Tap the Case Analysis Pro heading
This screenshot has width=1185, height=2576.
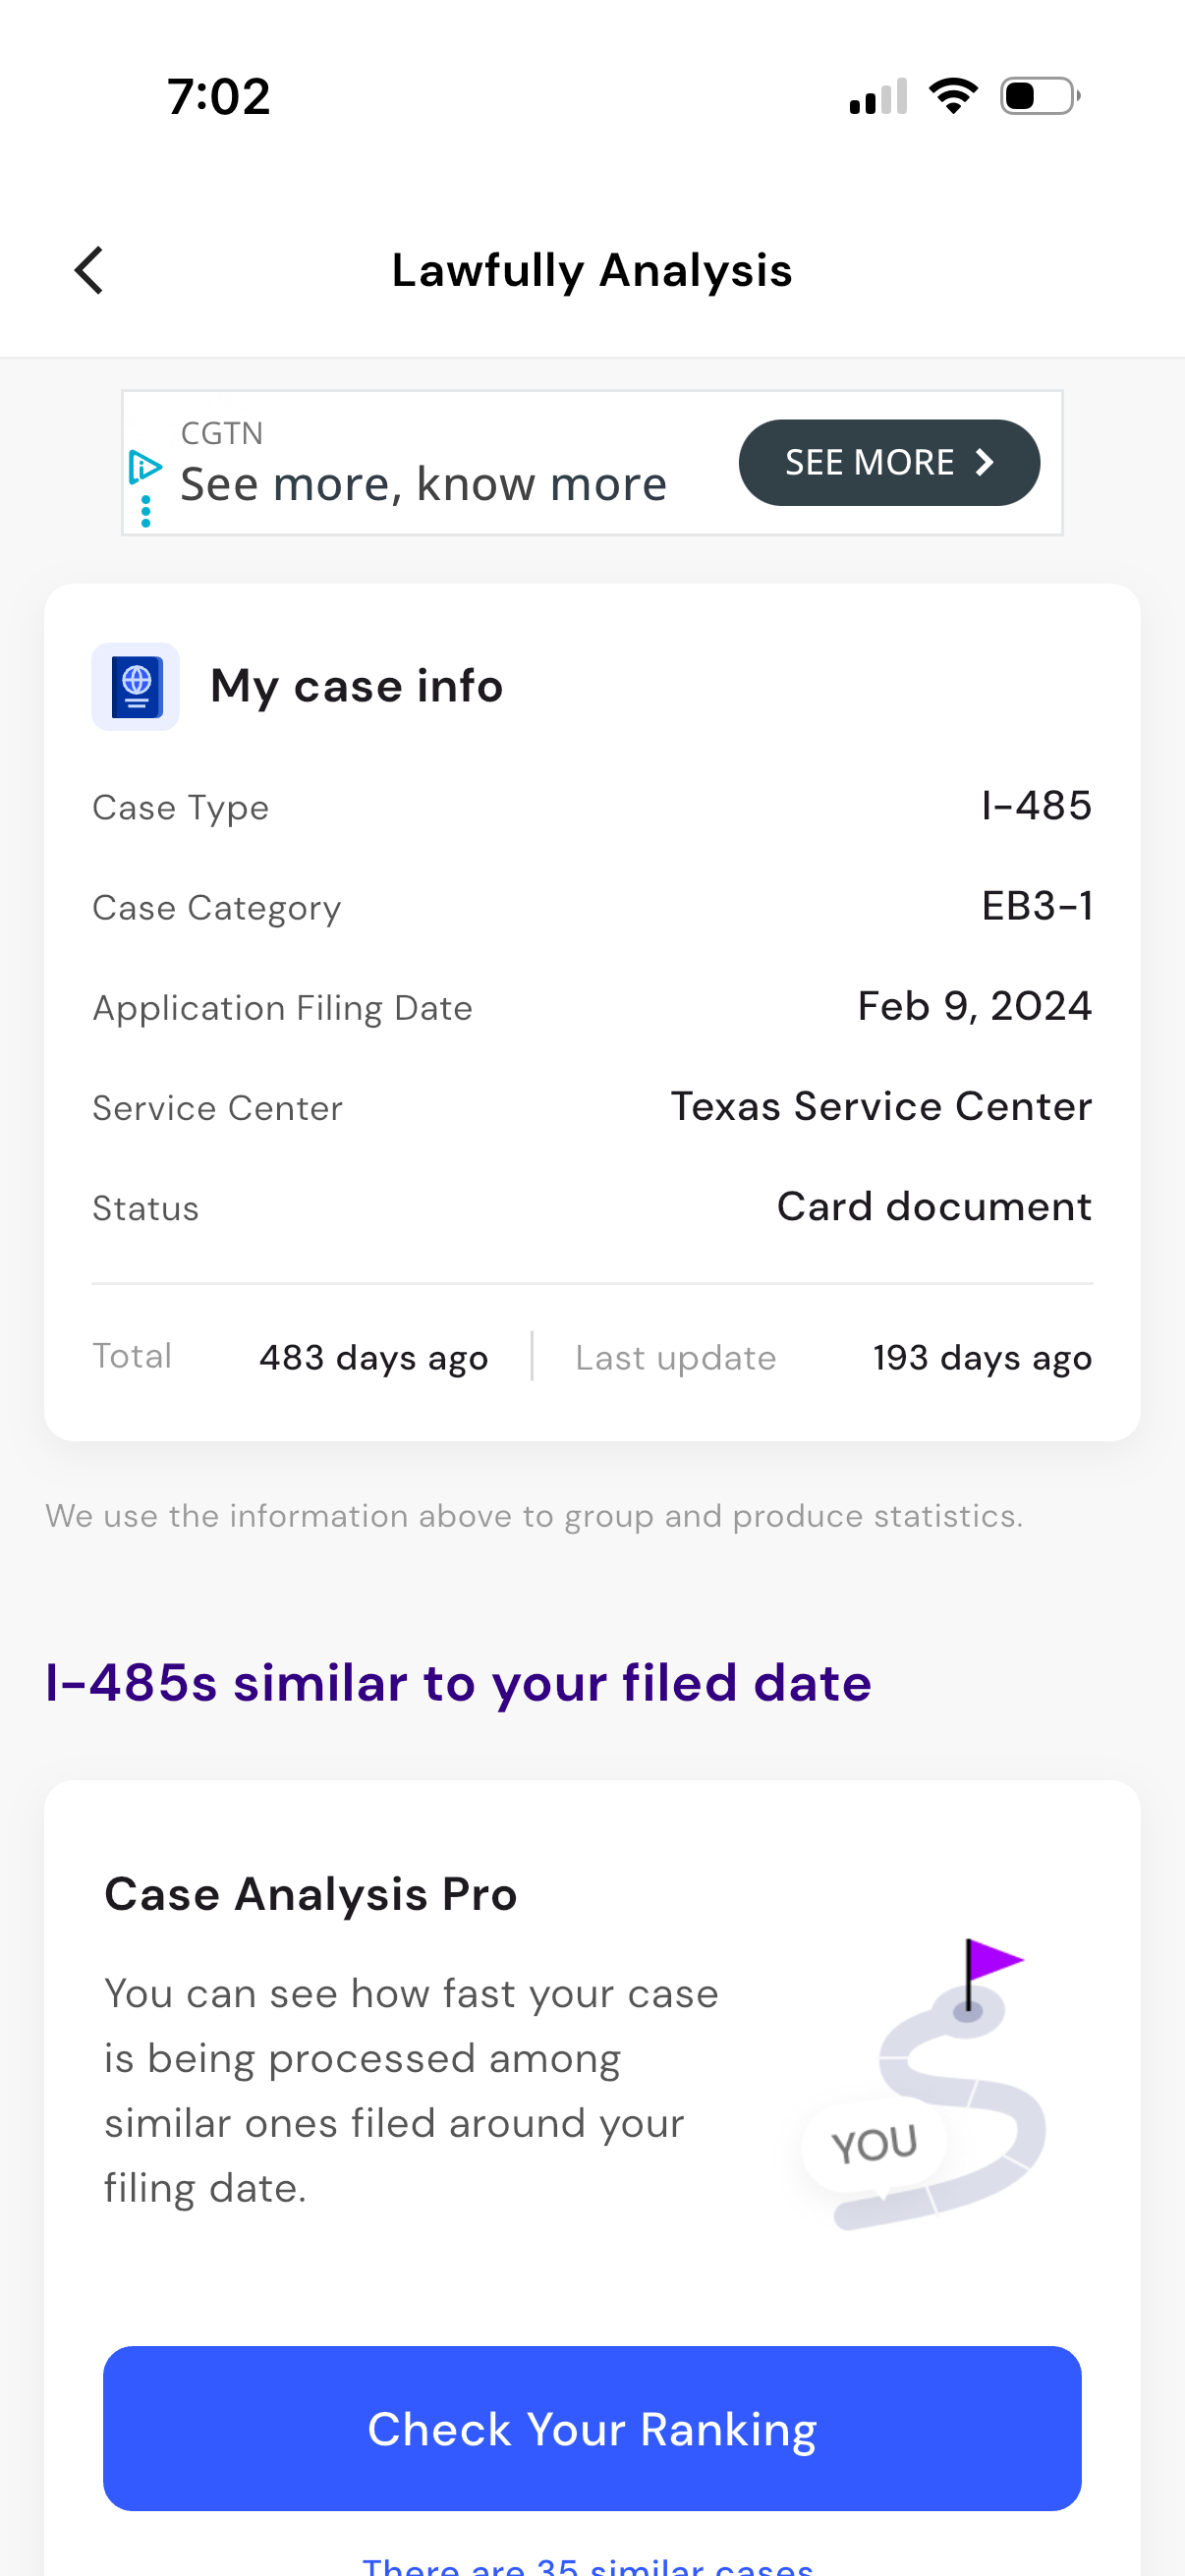pyautogui.click(x=311, y=1894)
